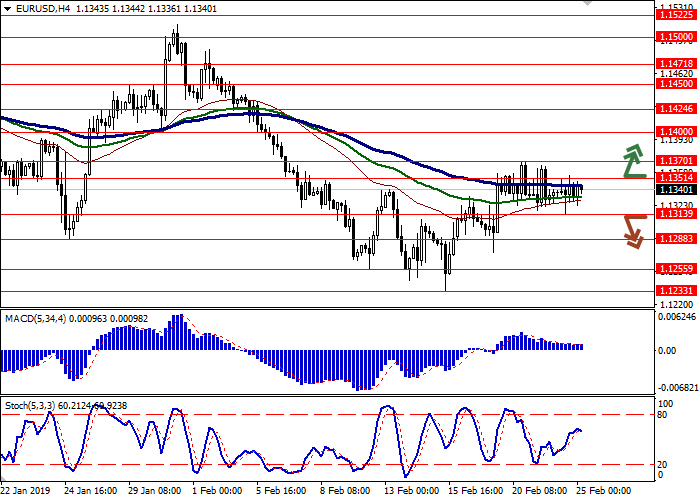
Task: Click the 1.12883 support price label
Action: click(x=675, y=239)
